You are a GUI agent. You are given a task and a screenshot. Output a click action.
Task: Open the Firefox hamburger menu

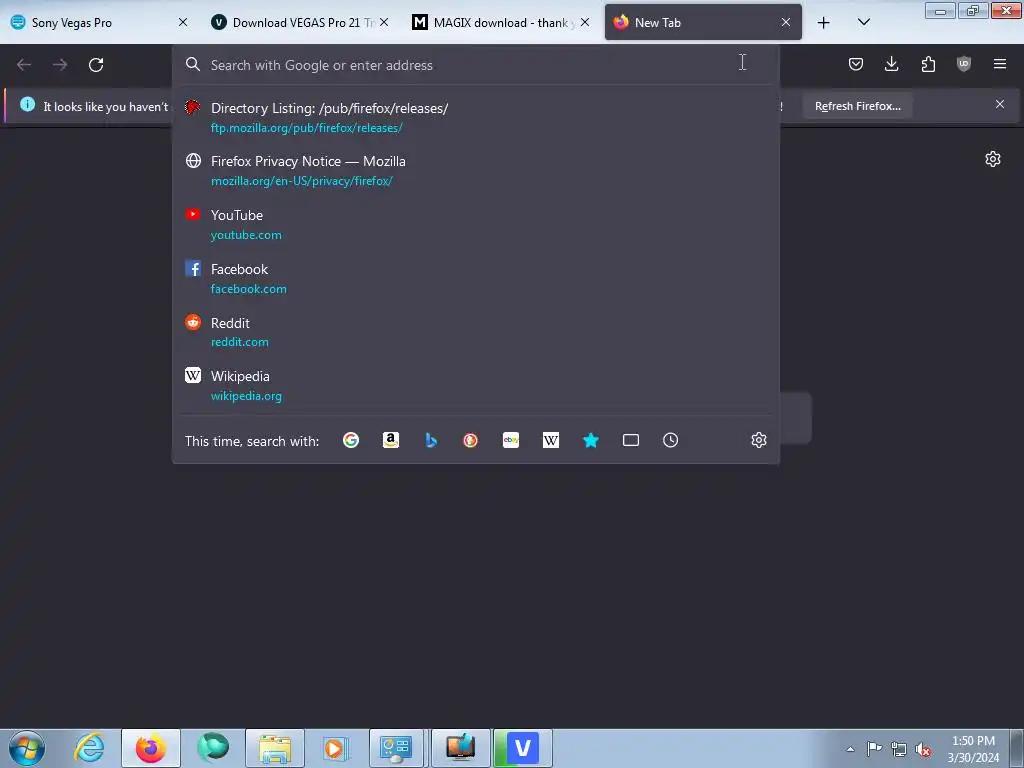[1000, 64]
